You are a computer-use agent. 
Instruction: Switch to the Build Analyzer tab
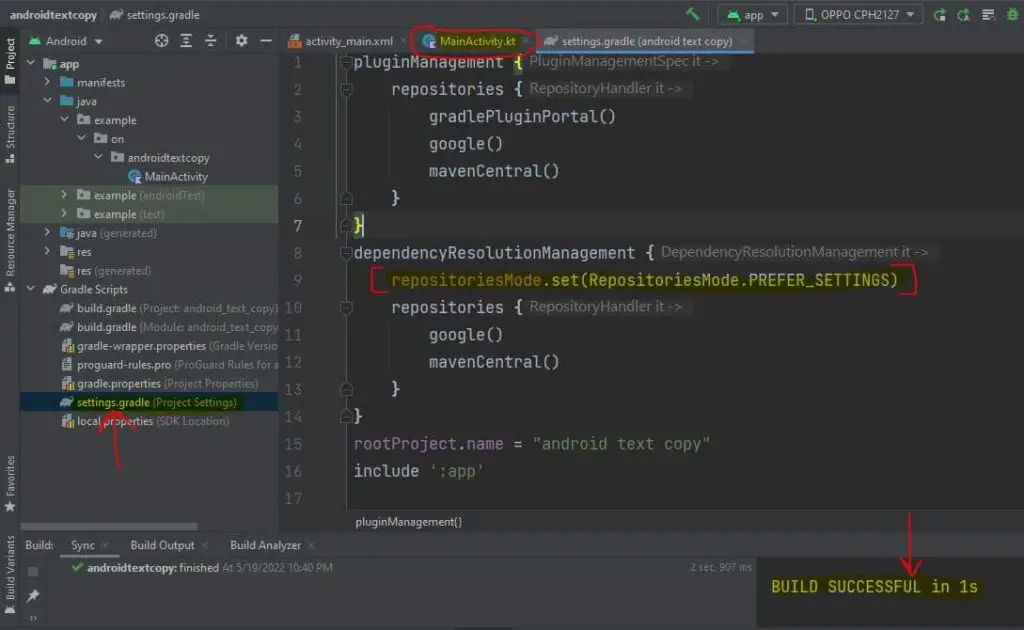point(265,545)
